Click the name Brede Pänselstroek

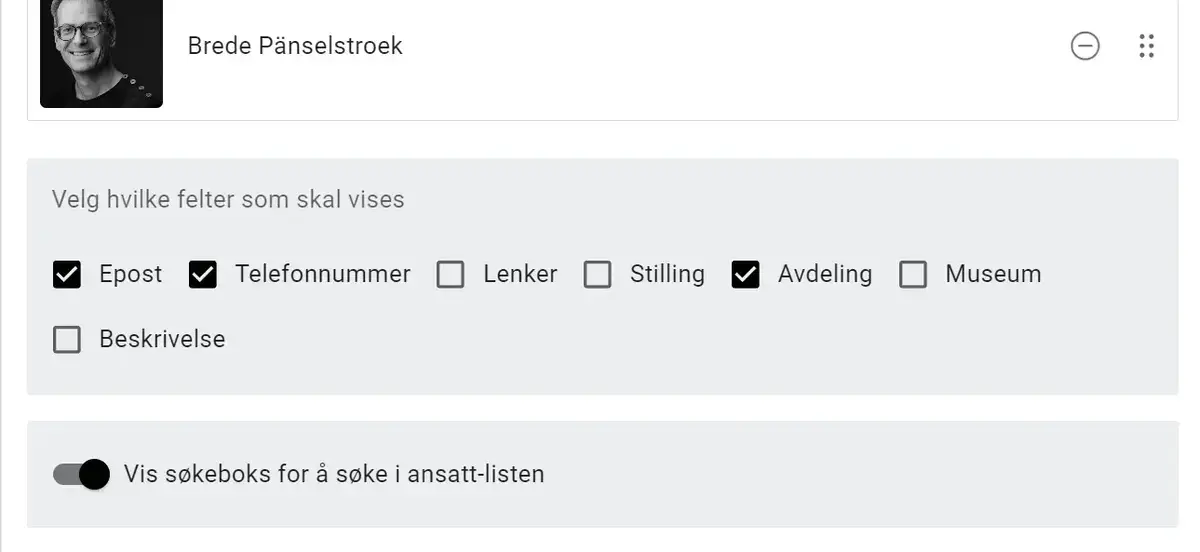[295, 46]
